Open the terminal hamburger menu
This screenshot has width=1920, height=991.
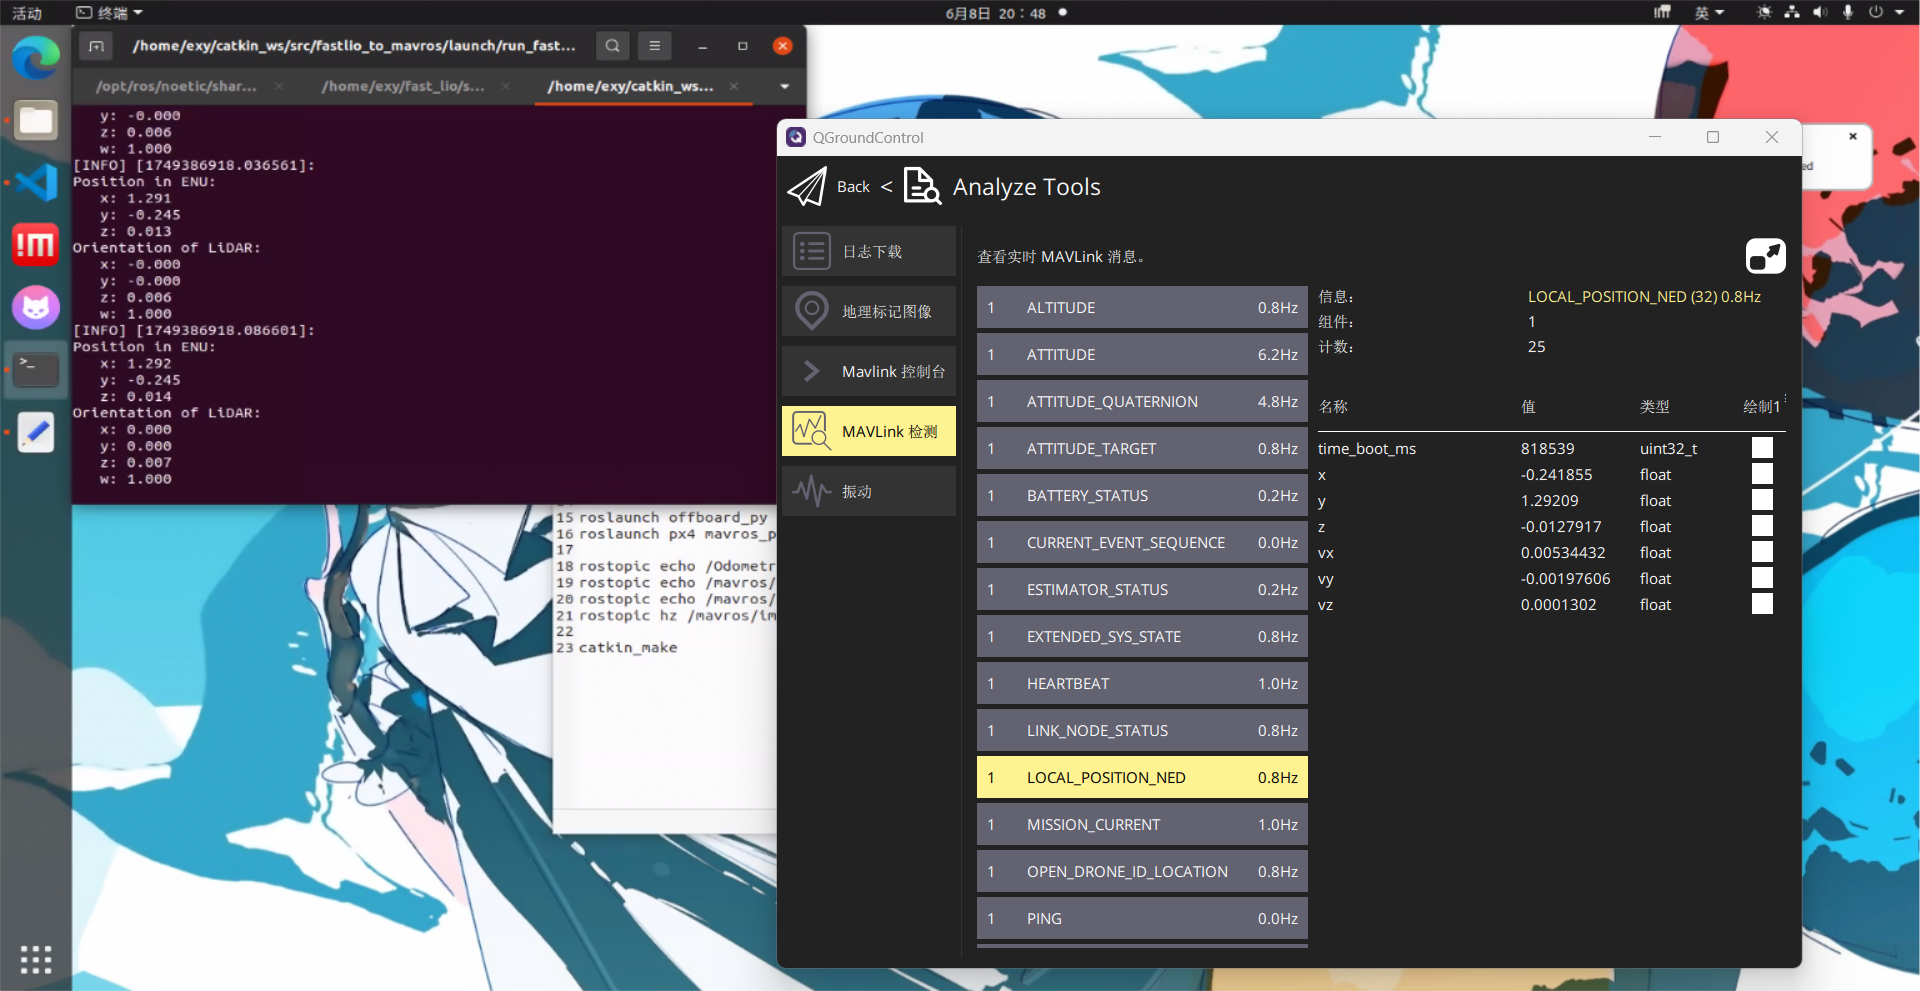(x=655, y=46)
